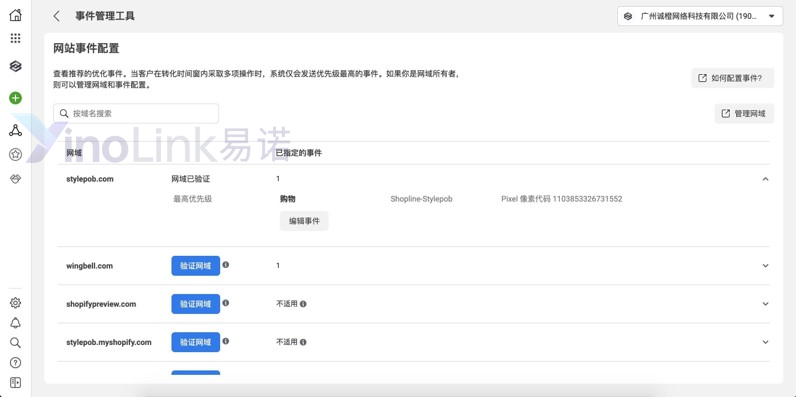Open the triangle graph nodes sidebar icon
Image resolution: width=796 pixels, height=397 pixels.
15,130
